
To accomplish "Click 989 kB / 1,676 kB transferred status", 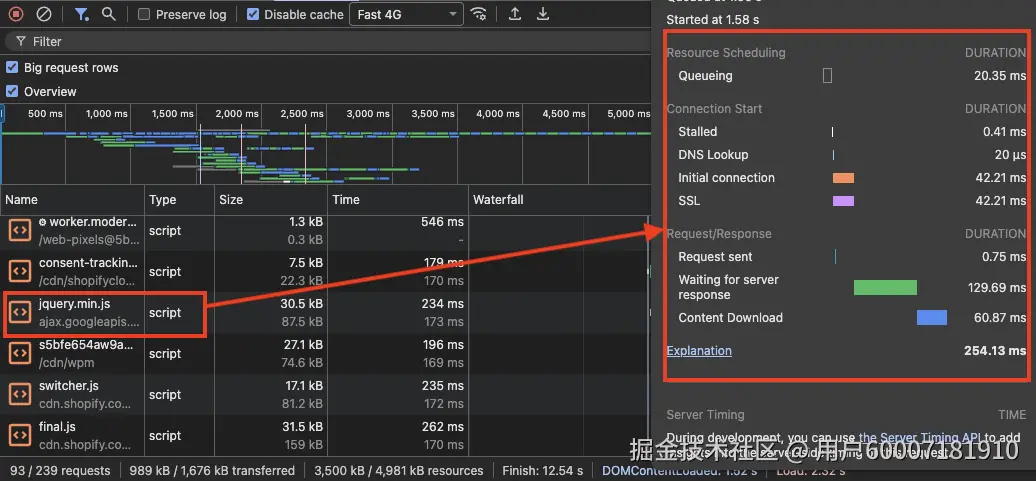I will (212, 470).
